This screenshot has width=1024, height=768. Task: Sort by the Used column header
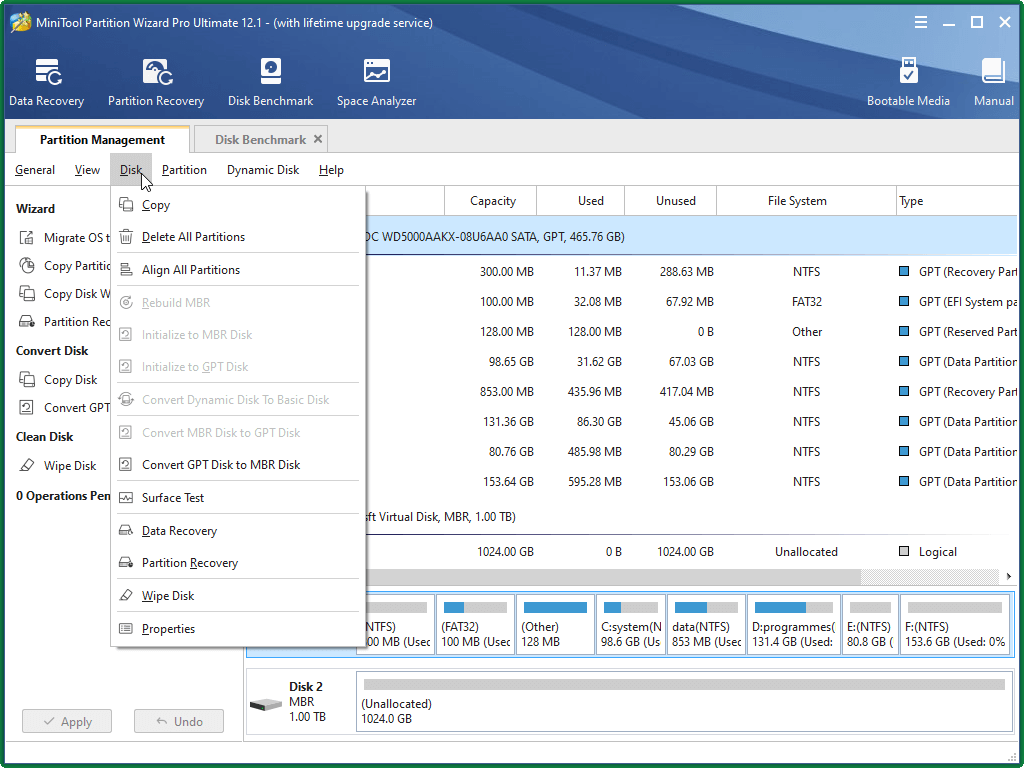[581, 200]
